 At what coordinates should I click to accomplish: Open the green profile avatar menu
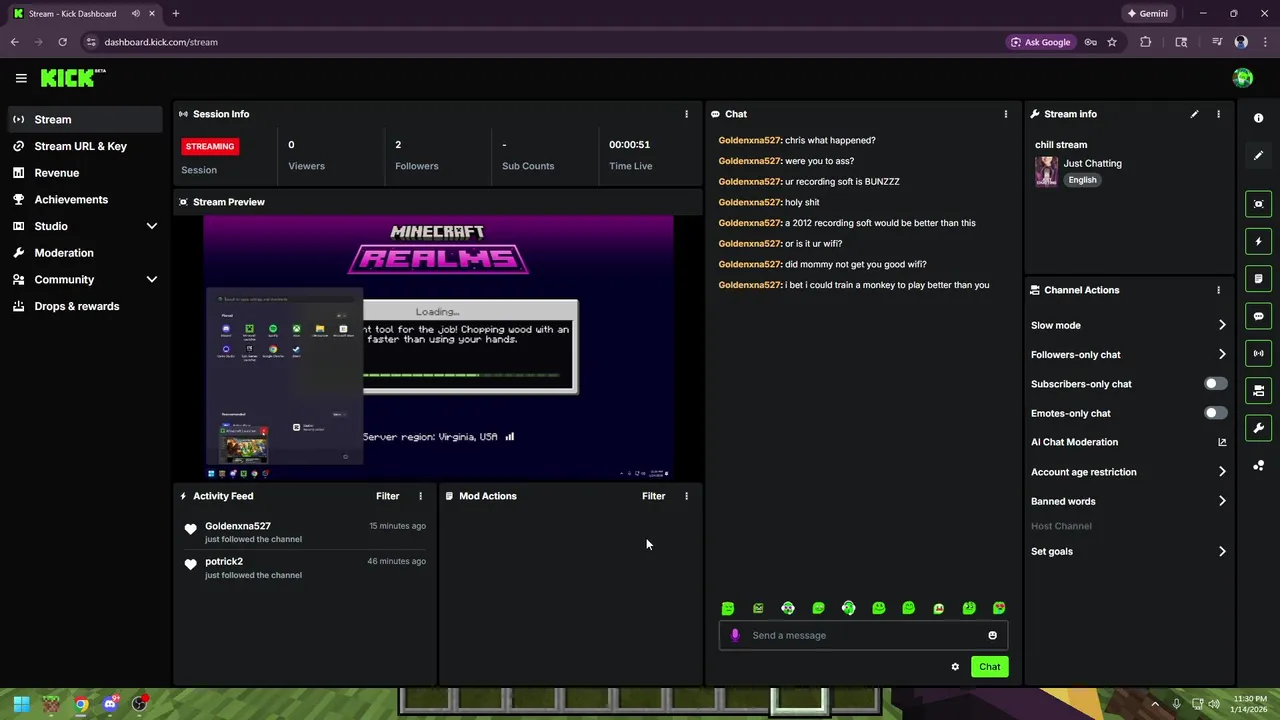point(1243,78)
